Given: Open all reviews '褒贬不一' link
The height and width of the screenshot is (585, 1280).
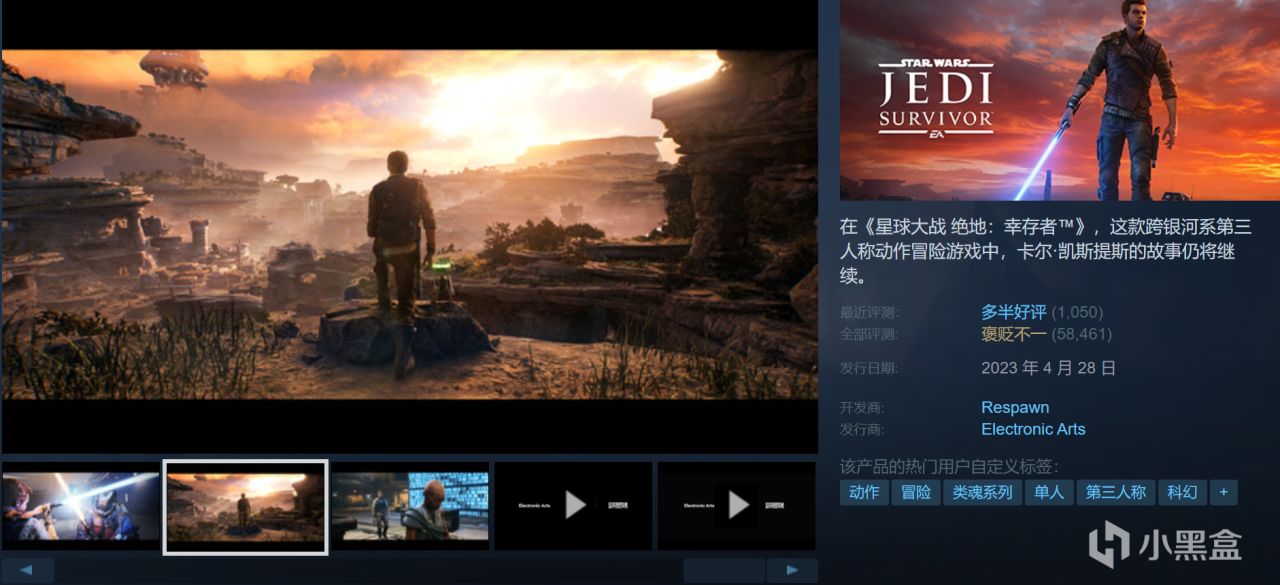Looking at the screenshot, I should click(x=1013, y=334).
